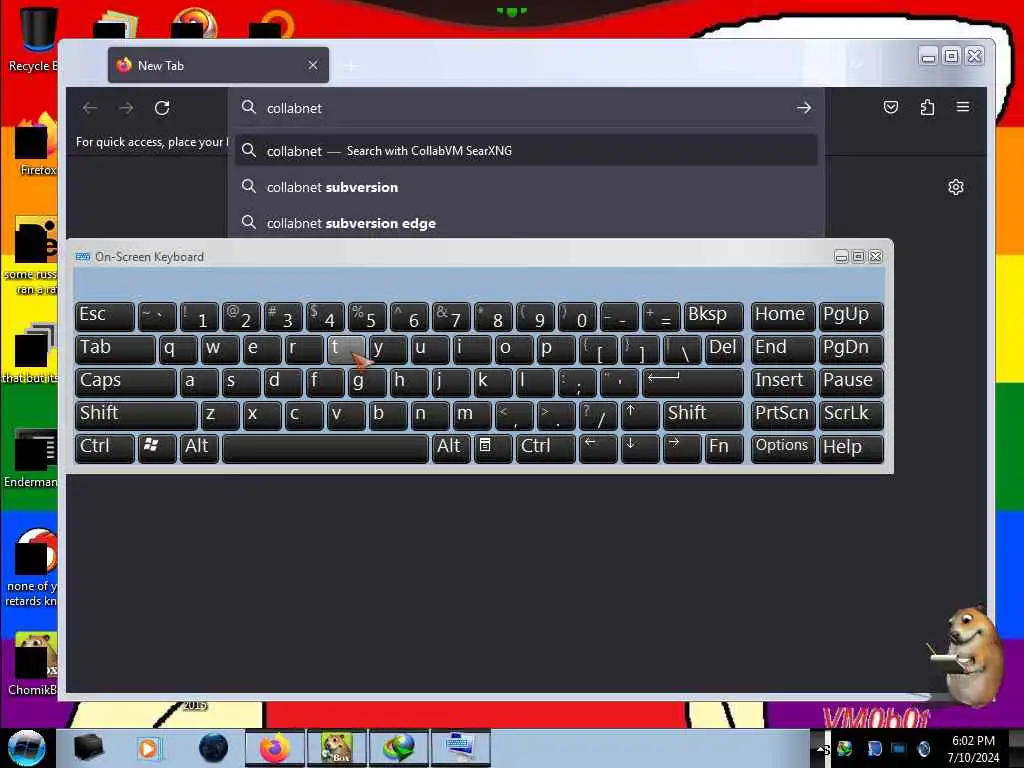This screenshot has height=768, width=1024.
Task: Click the Help key on keyboard
Action: click(851, 448)
